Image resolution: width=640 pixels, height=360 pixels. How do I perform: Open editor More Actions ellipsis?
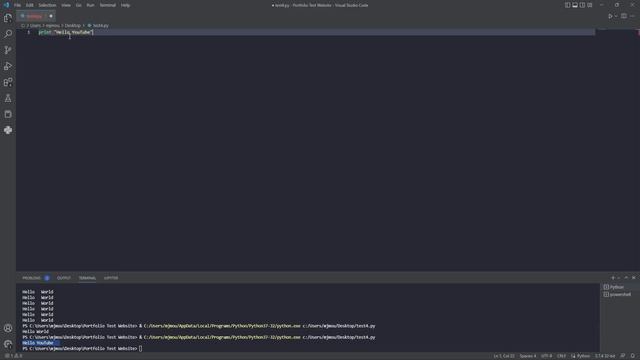coord(632,16)
